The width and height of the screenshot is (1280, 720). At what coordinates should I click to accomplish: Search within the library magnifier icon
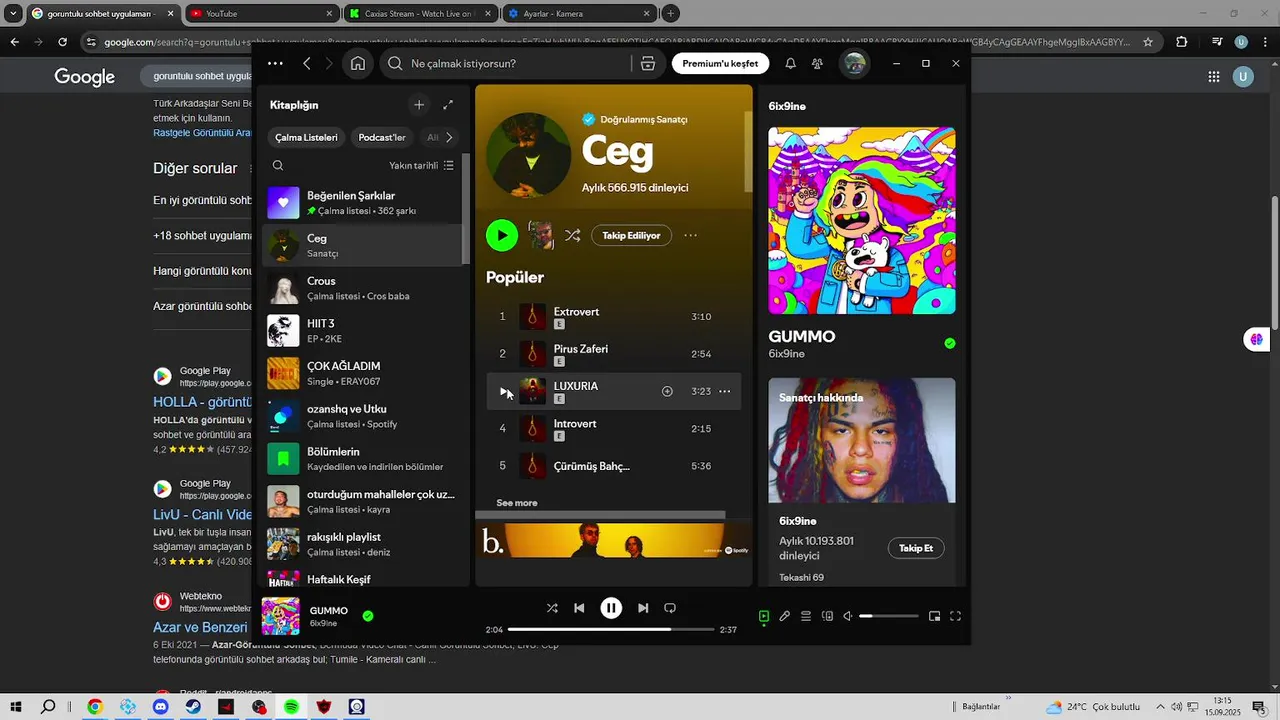[278, 166]
